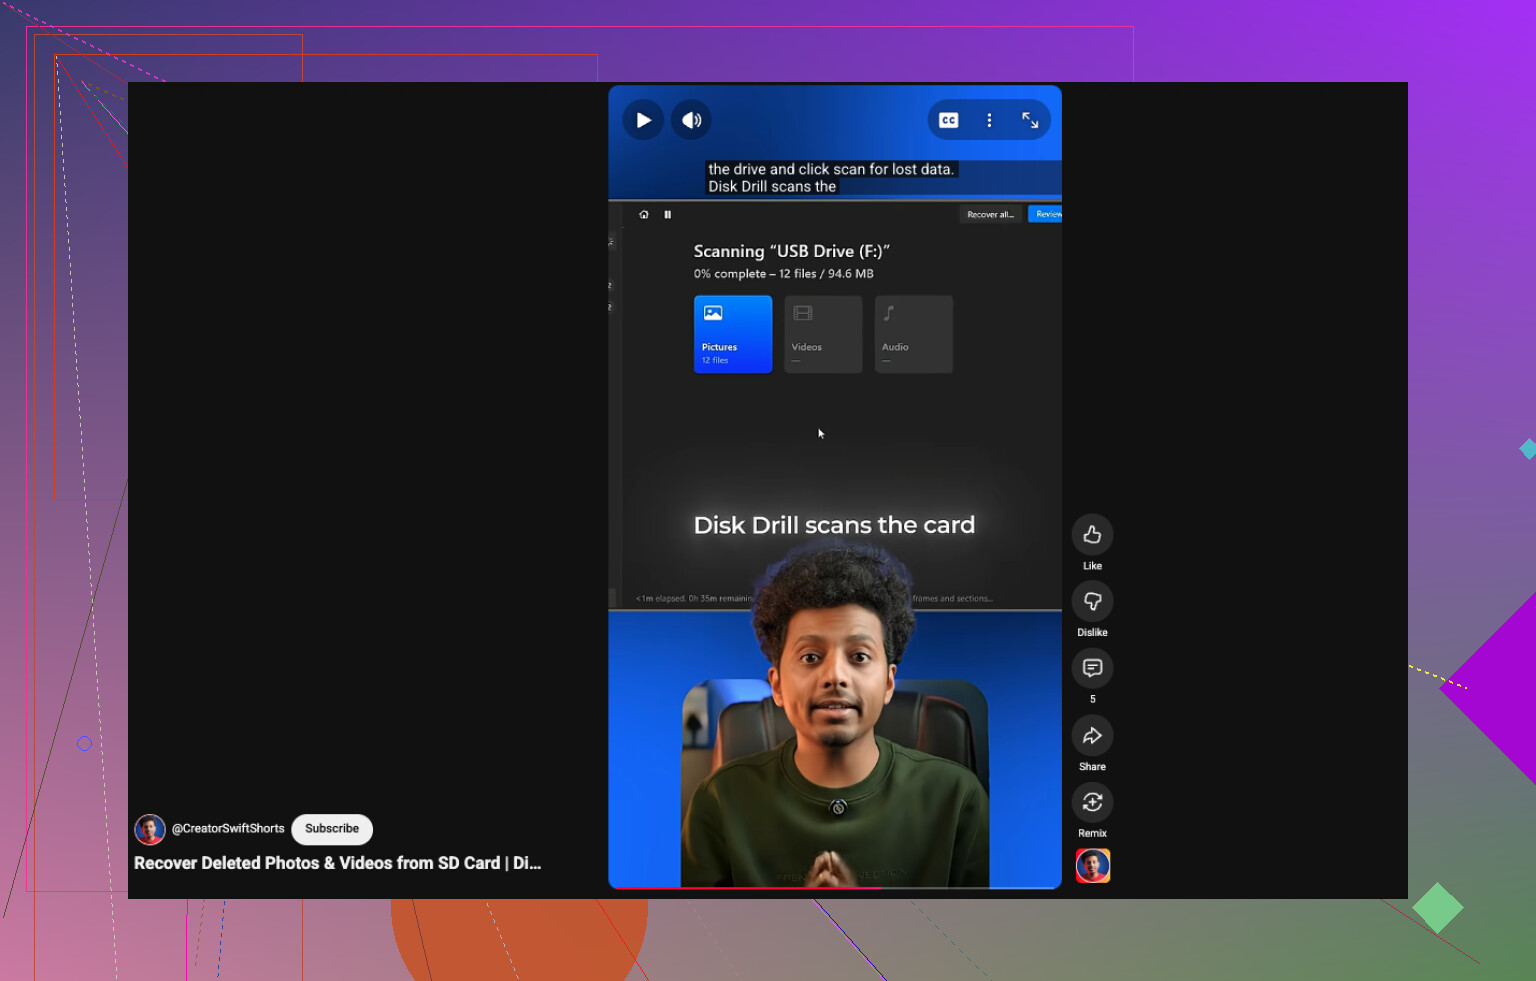Mute the video volume
Viewport: 1536px width, 981px height.
[691, 120]
